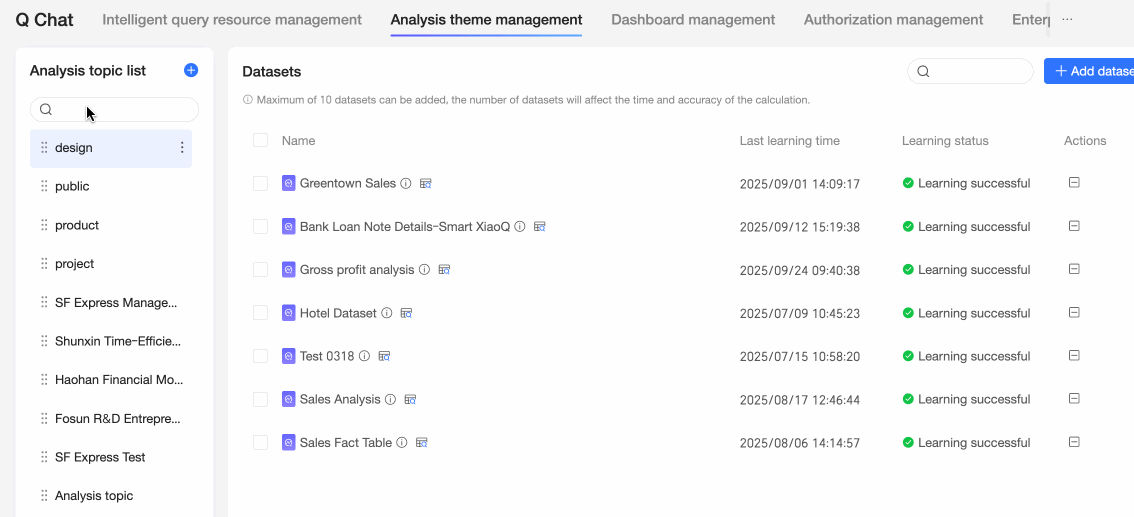Screen dimensions: 1134x517
Task: Select checkbox for Bank Loan Note Details dataset
Action: [260, 227]
